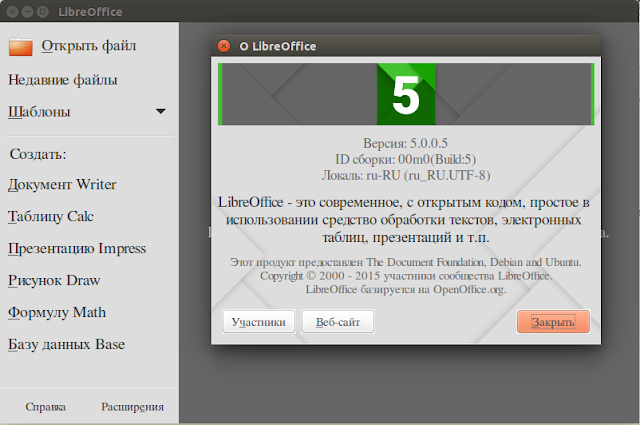Create a new Рисунок Draw

[54, 280]
